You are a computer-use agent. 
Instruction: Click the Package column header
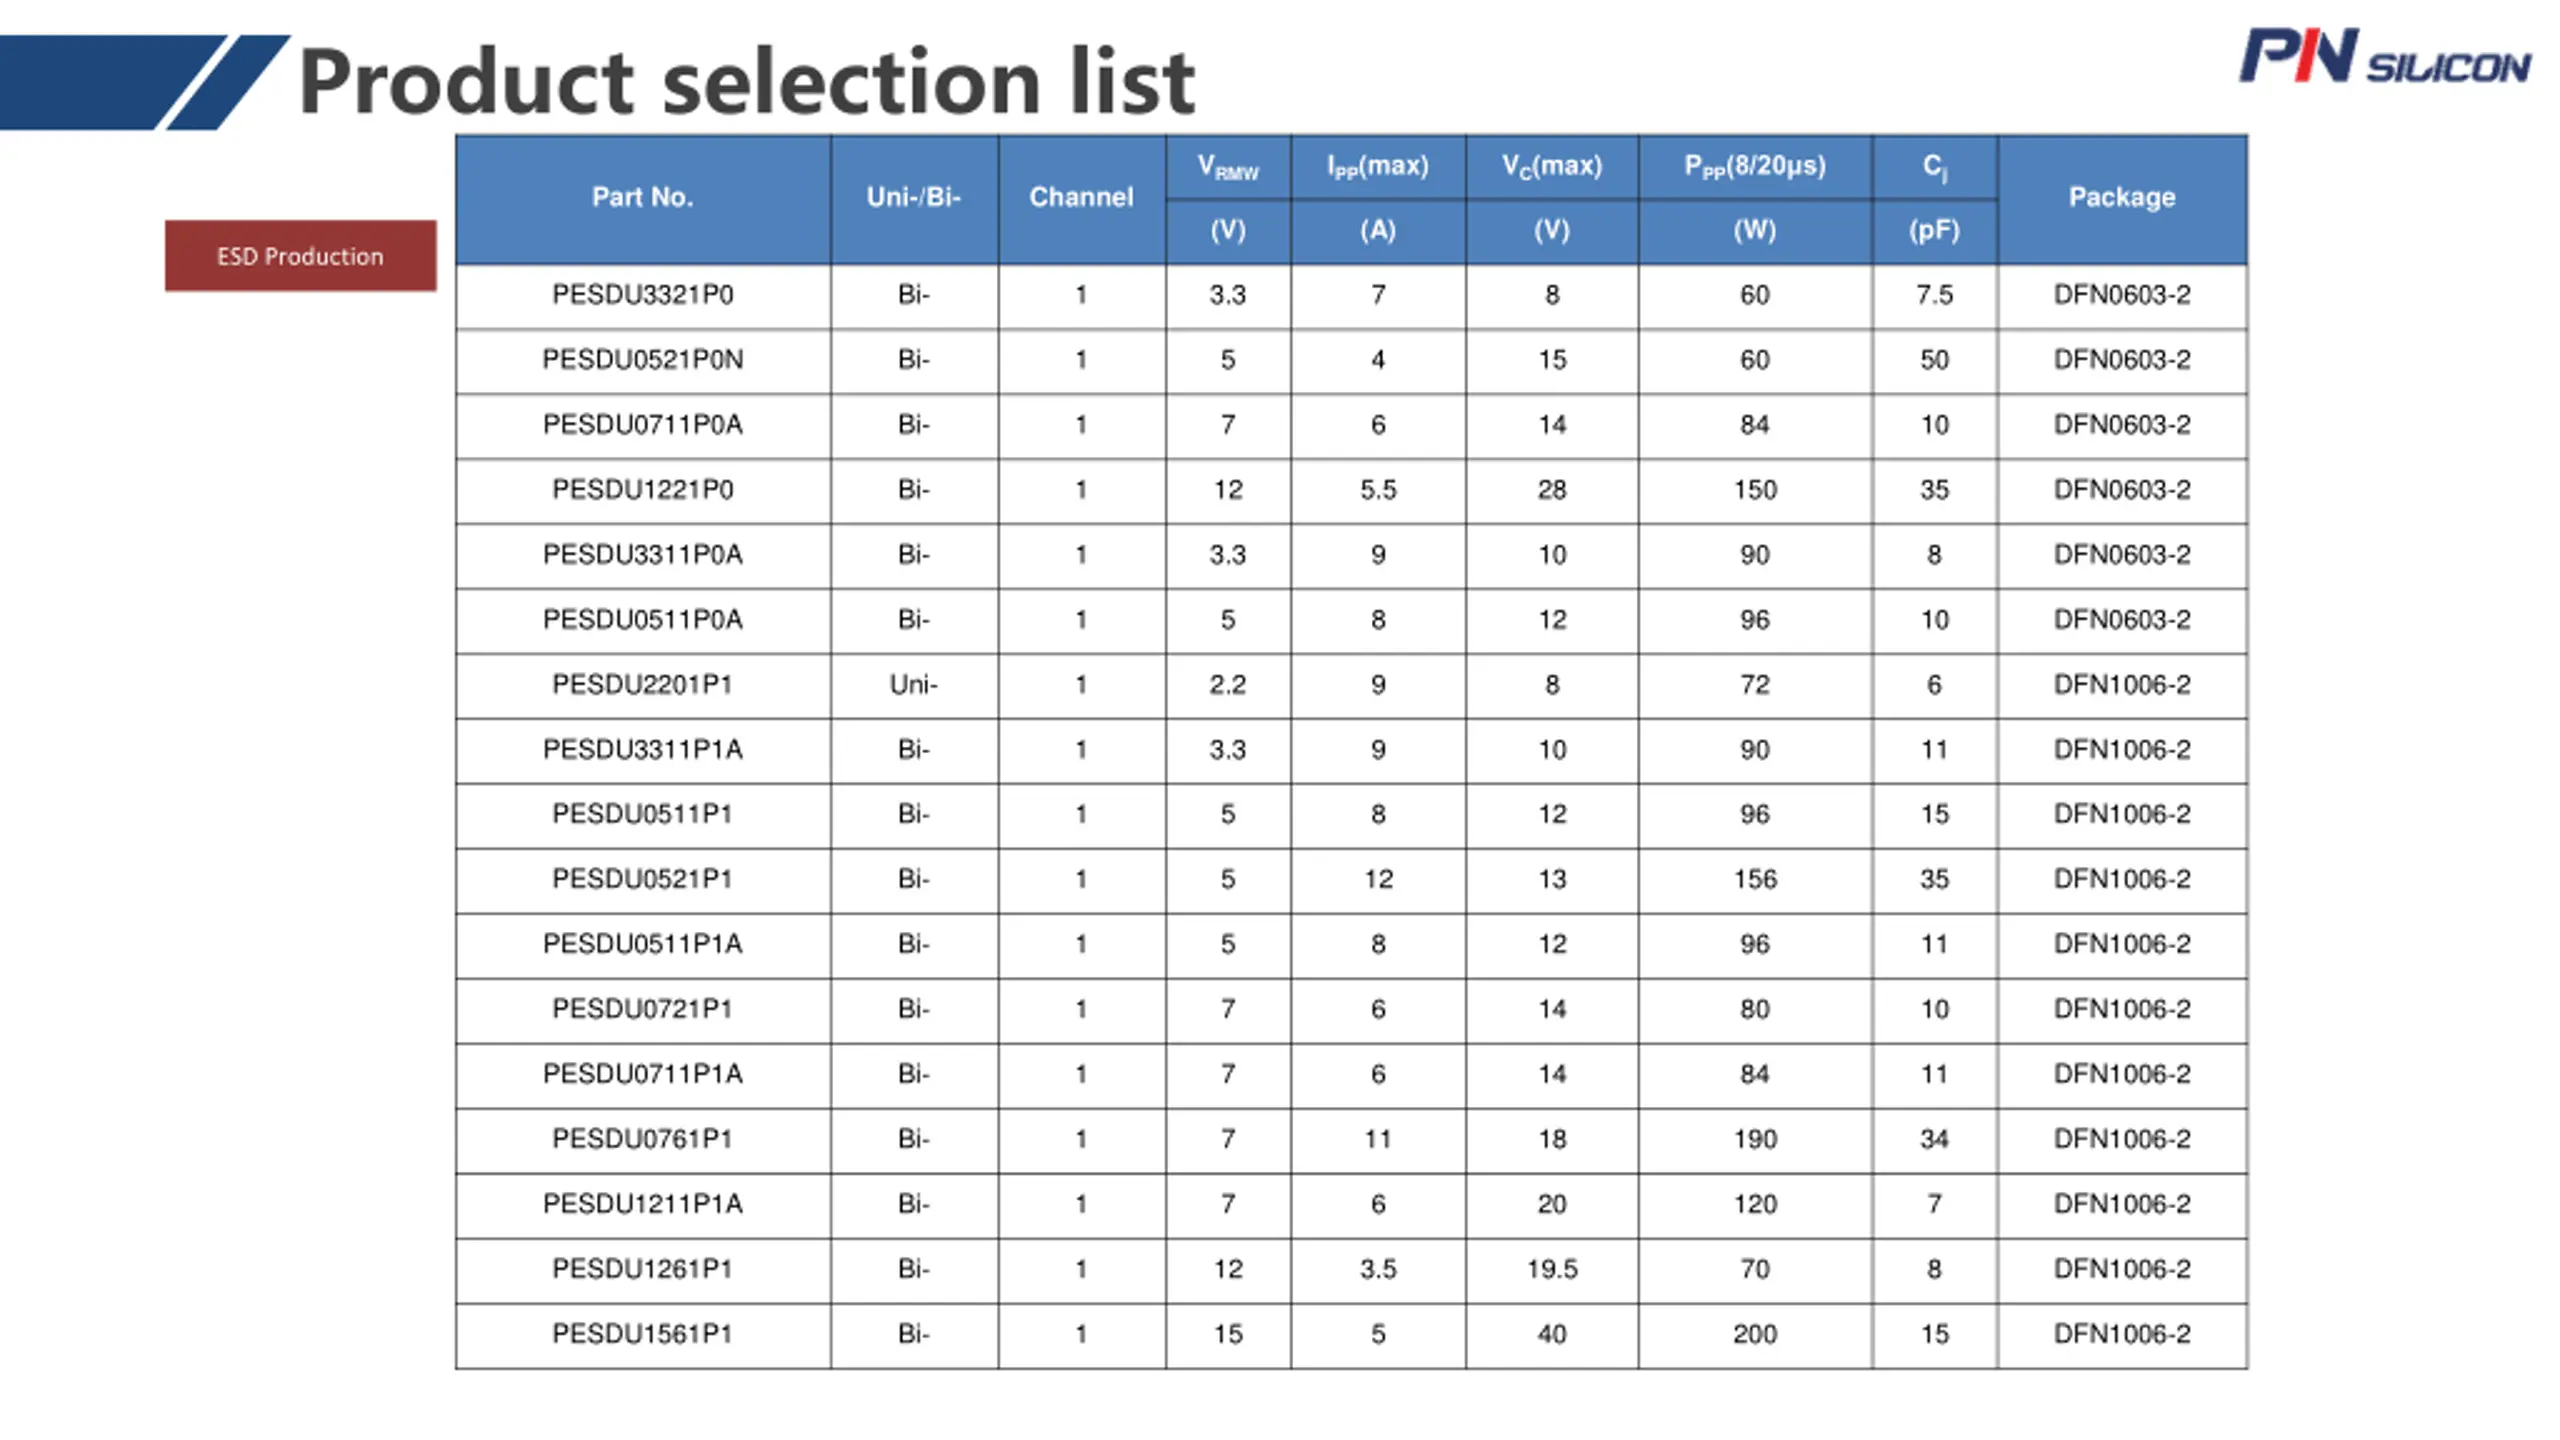pyautogui.click(x=2122, y=198)
